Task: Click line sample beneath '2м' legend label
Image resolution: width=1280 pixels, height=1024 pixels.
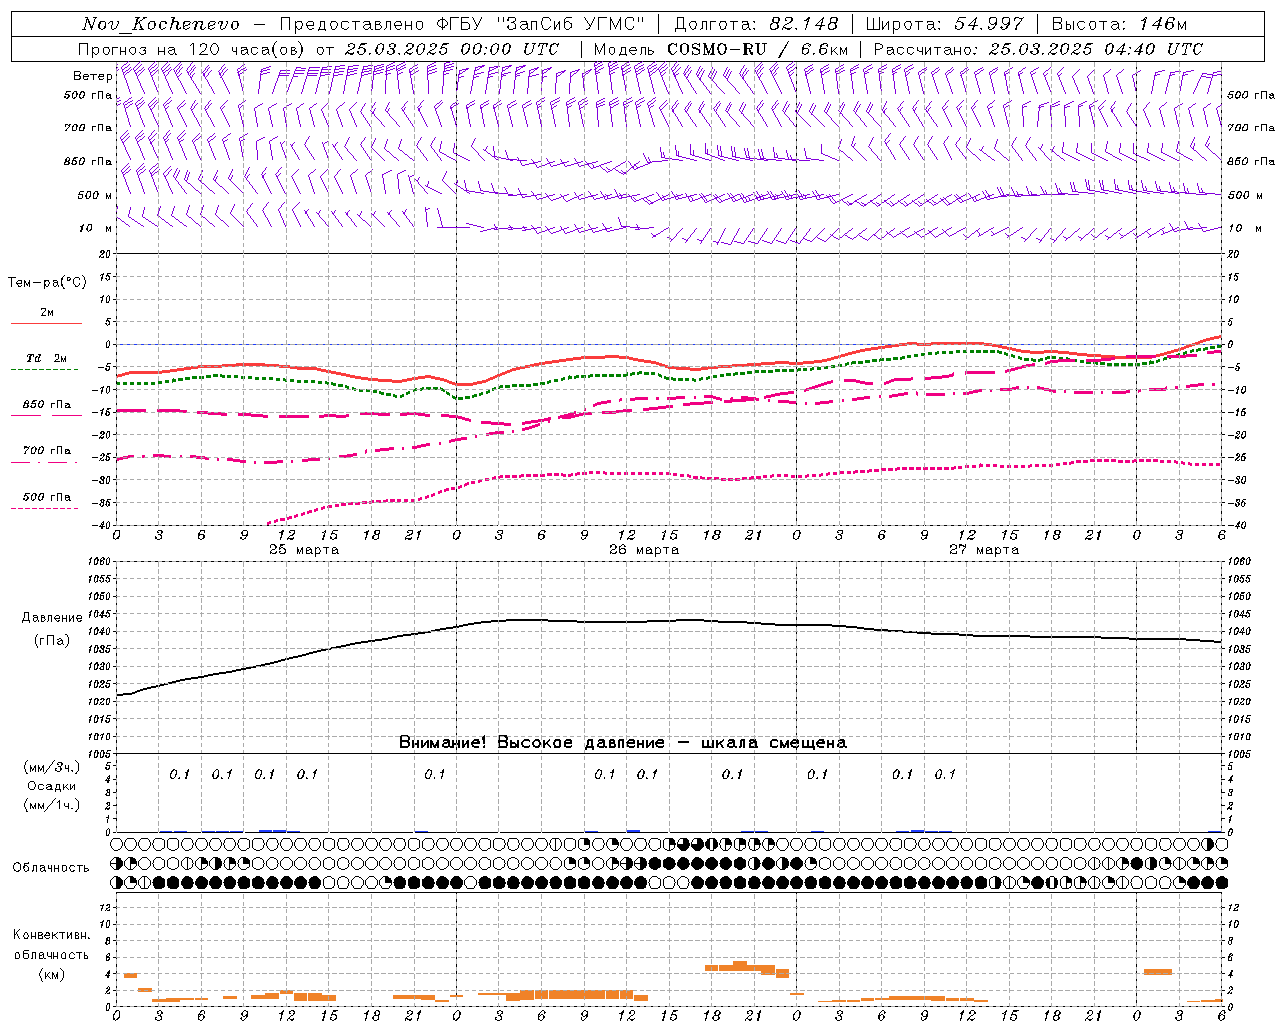Action: pos(46,323)
